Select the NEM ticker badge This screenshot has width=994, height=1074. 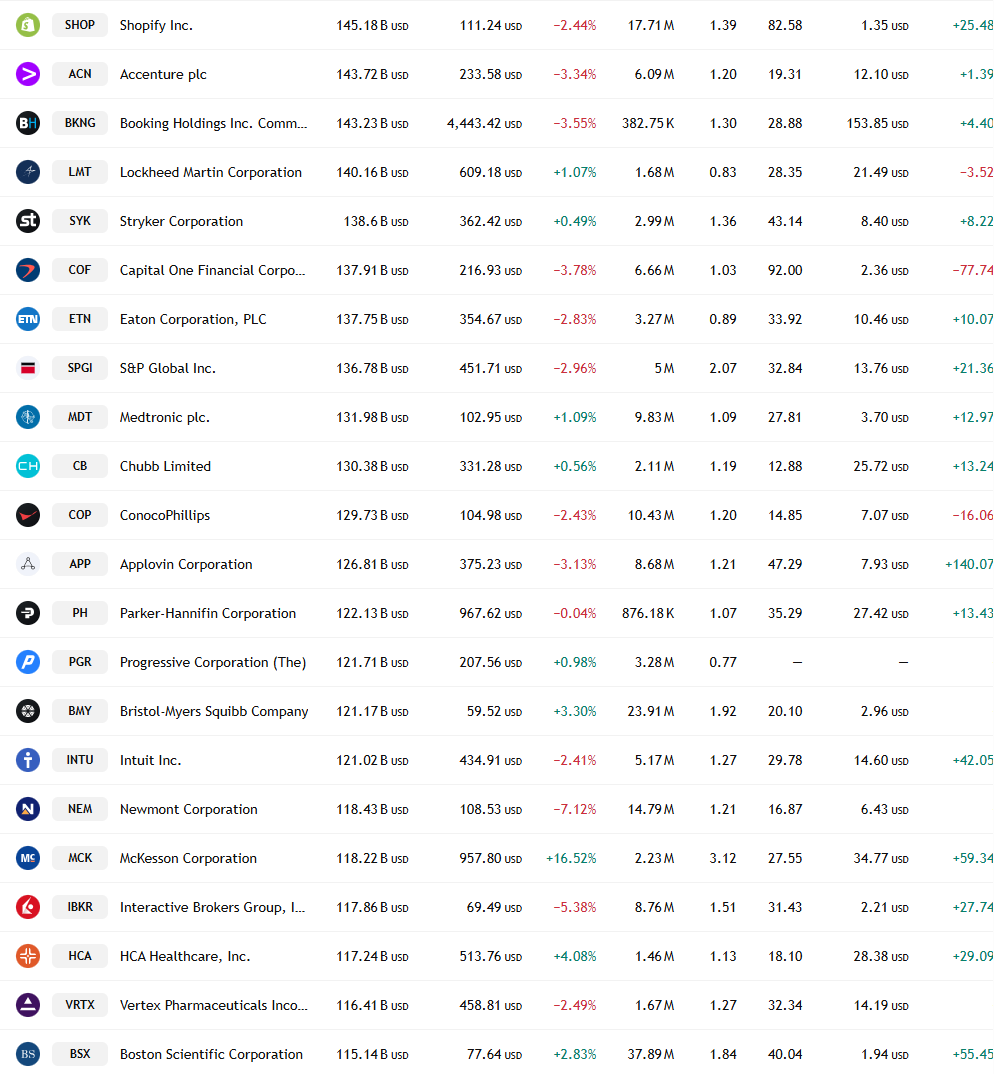[x=79, y=809]
